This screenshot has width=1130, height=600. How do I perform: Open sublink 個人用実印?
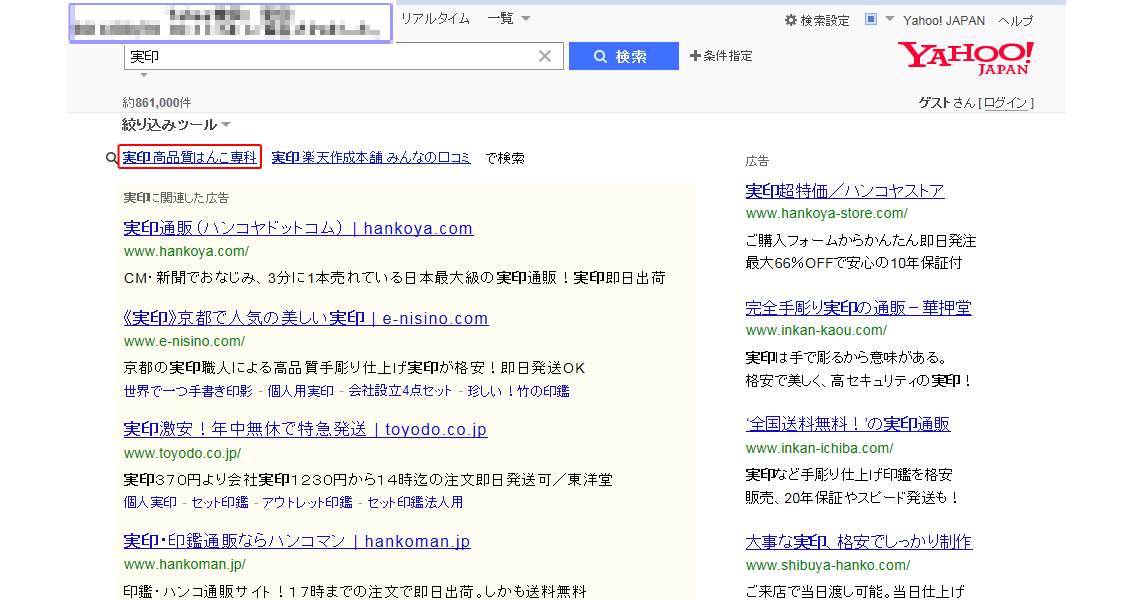[x=301, y=390]
